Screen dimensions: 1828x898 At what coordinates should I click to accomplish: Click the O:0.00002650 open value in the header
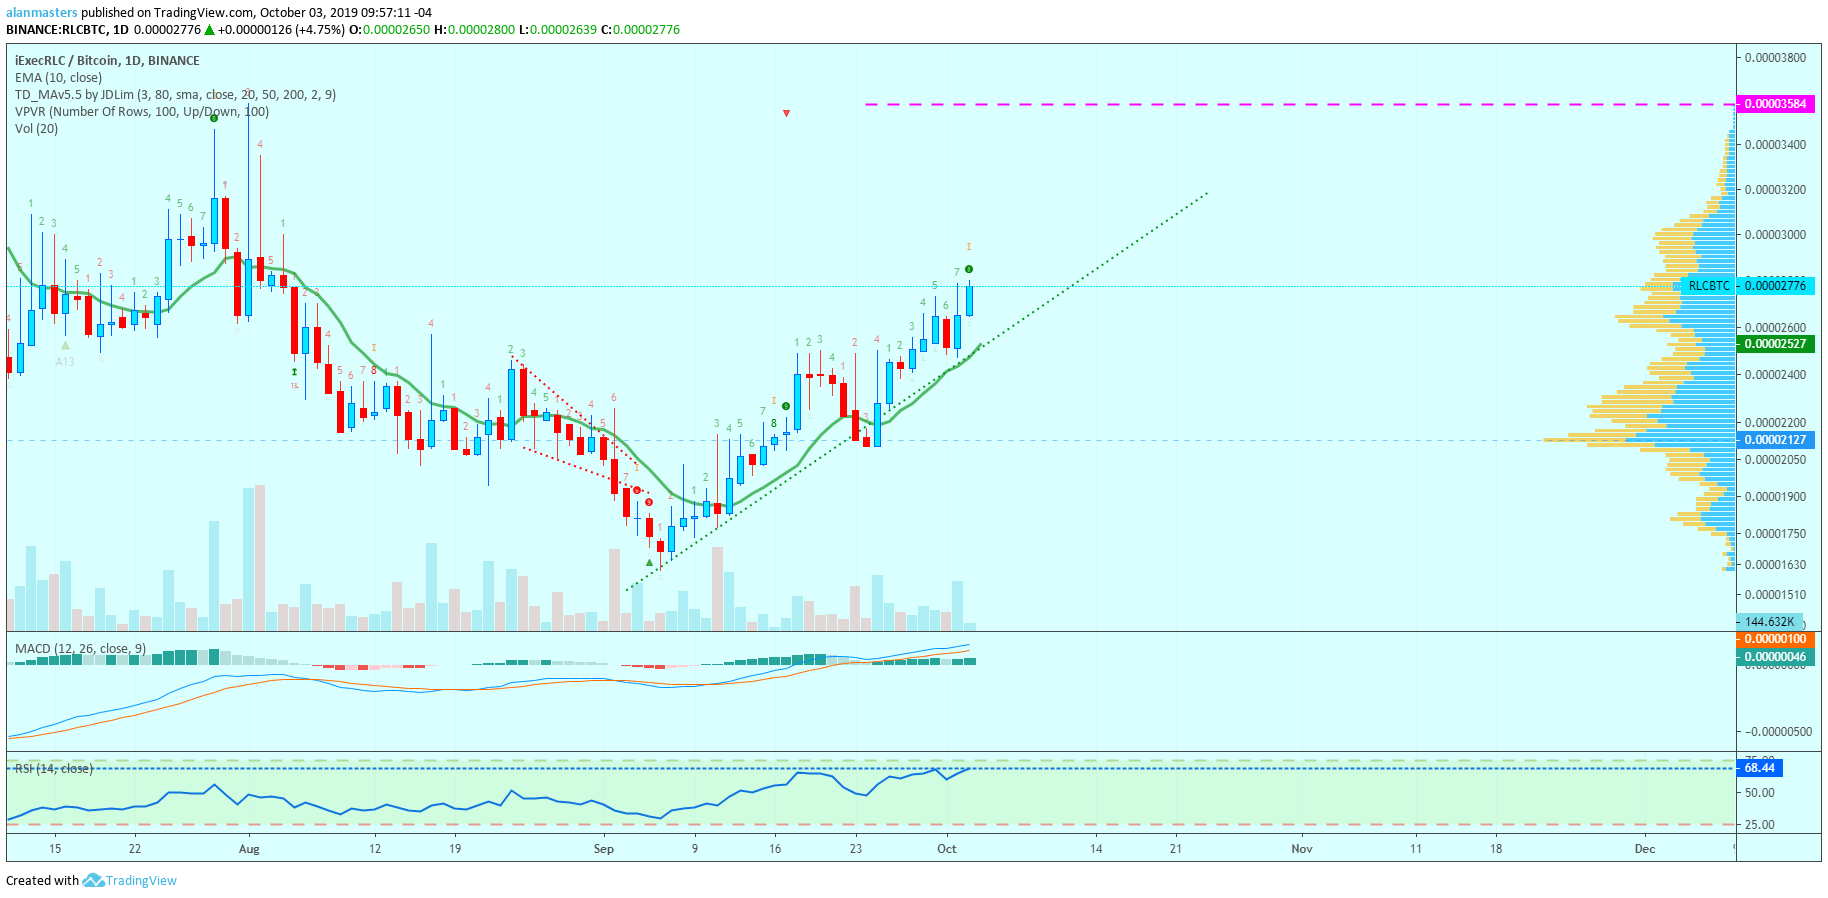[x=389, y=30]
